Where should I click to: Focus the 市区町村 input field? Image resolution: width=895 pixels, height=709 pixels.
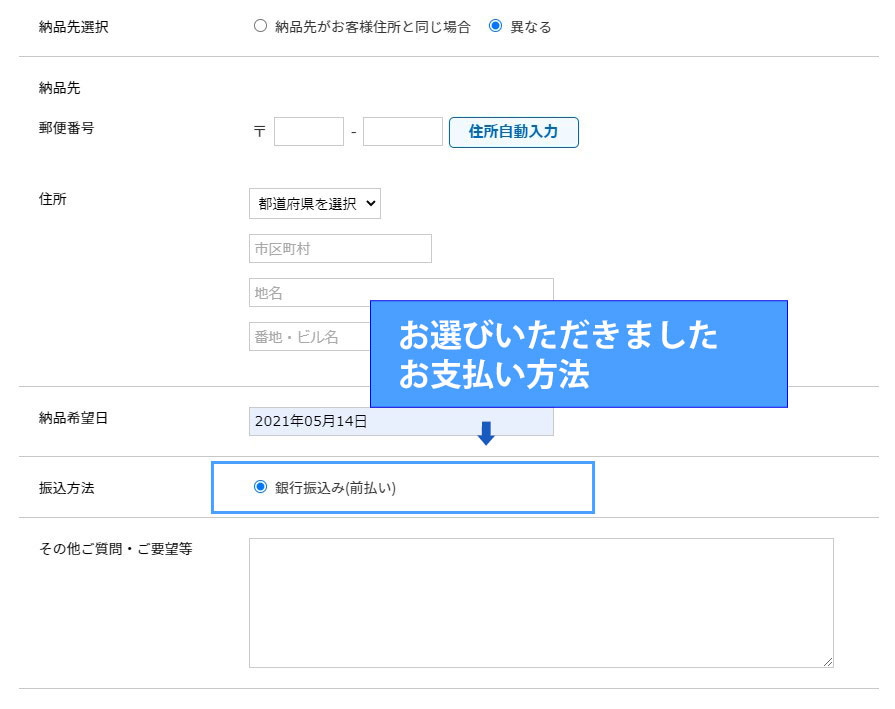pos(340,249)
